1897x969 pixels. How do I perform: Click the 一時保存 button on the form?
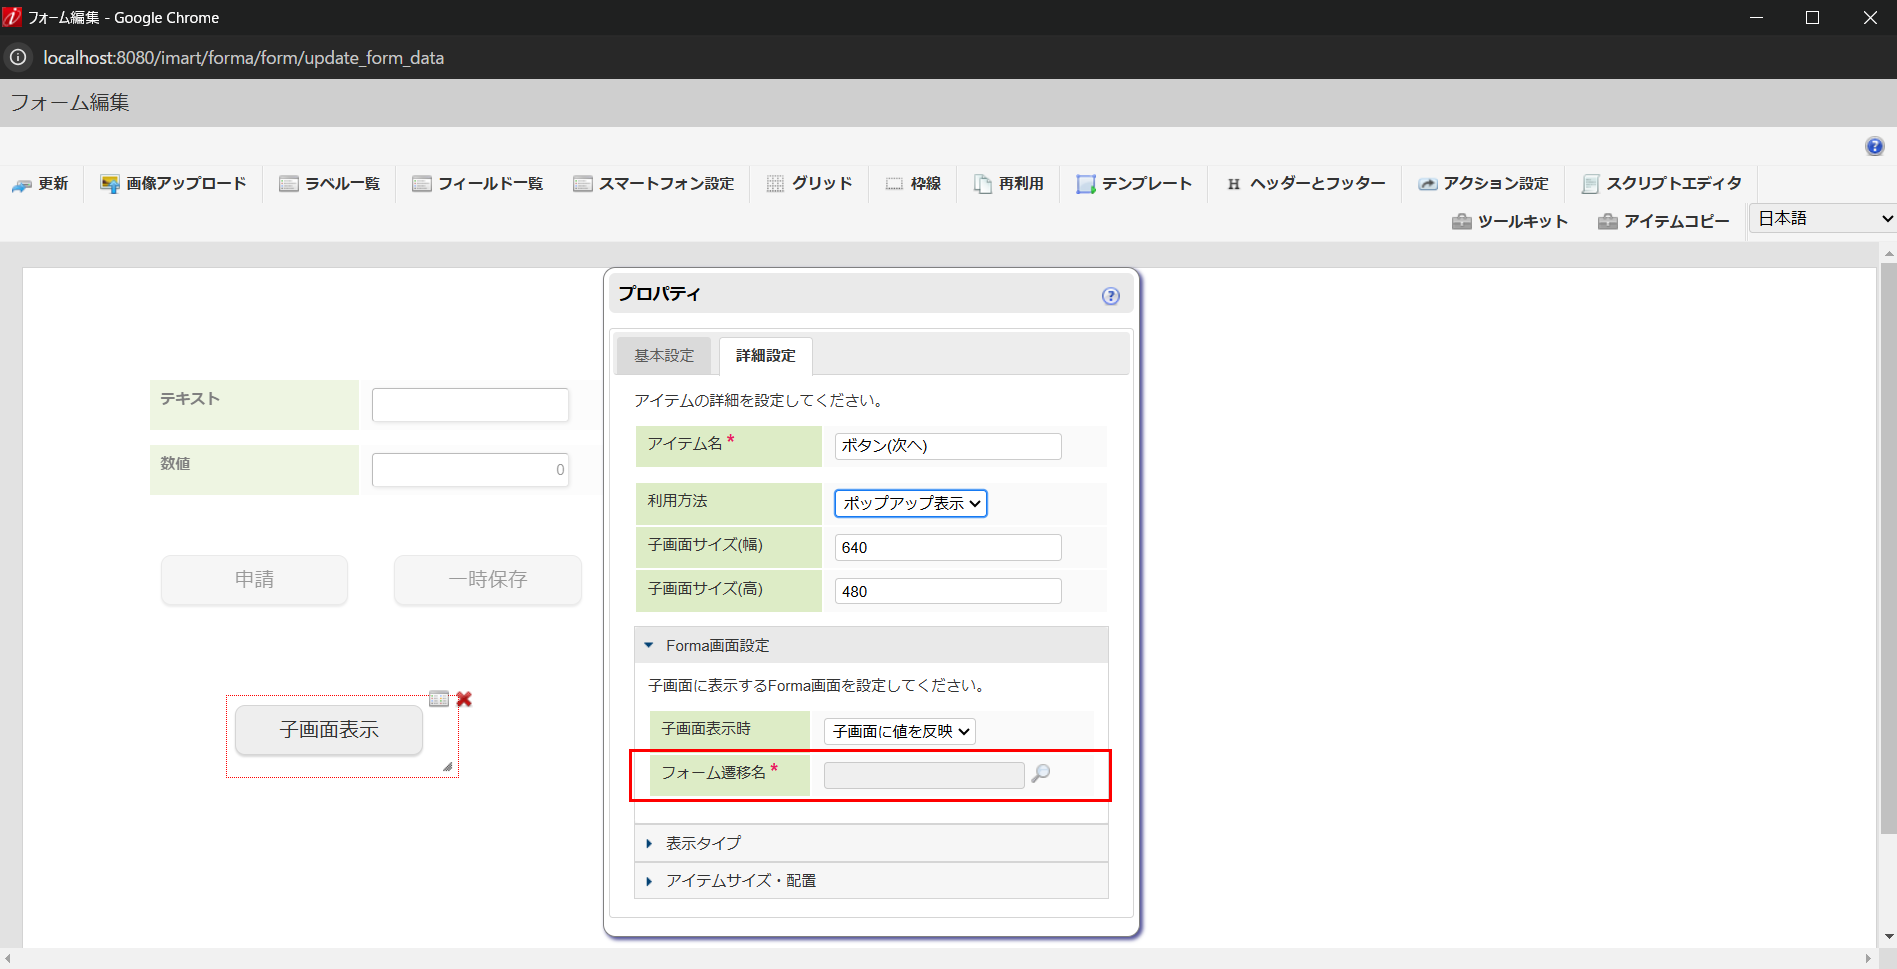(487, 580)
